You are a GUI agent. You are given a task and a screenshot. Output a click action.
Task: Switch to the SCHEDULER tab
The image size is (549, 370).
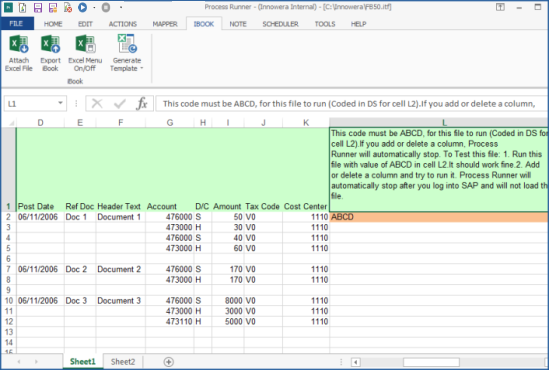click(x=280, y=24)
